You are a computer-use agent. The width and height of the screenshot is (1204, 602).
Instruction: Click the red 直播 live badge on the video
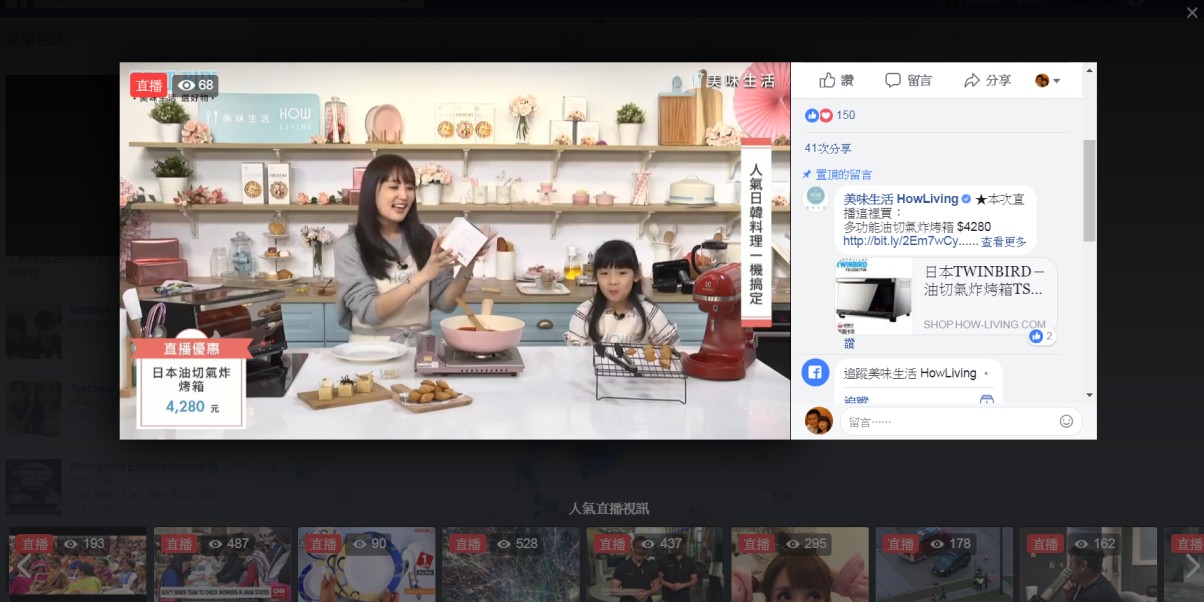[149, 85]
